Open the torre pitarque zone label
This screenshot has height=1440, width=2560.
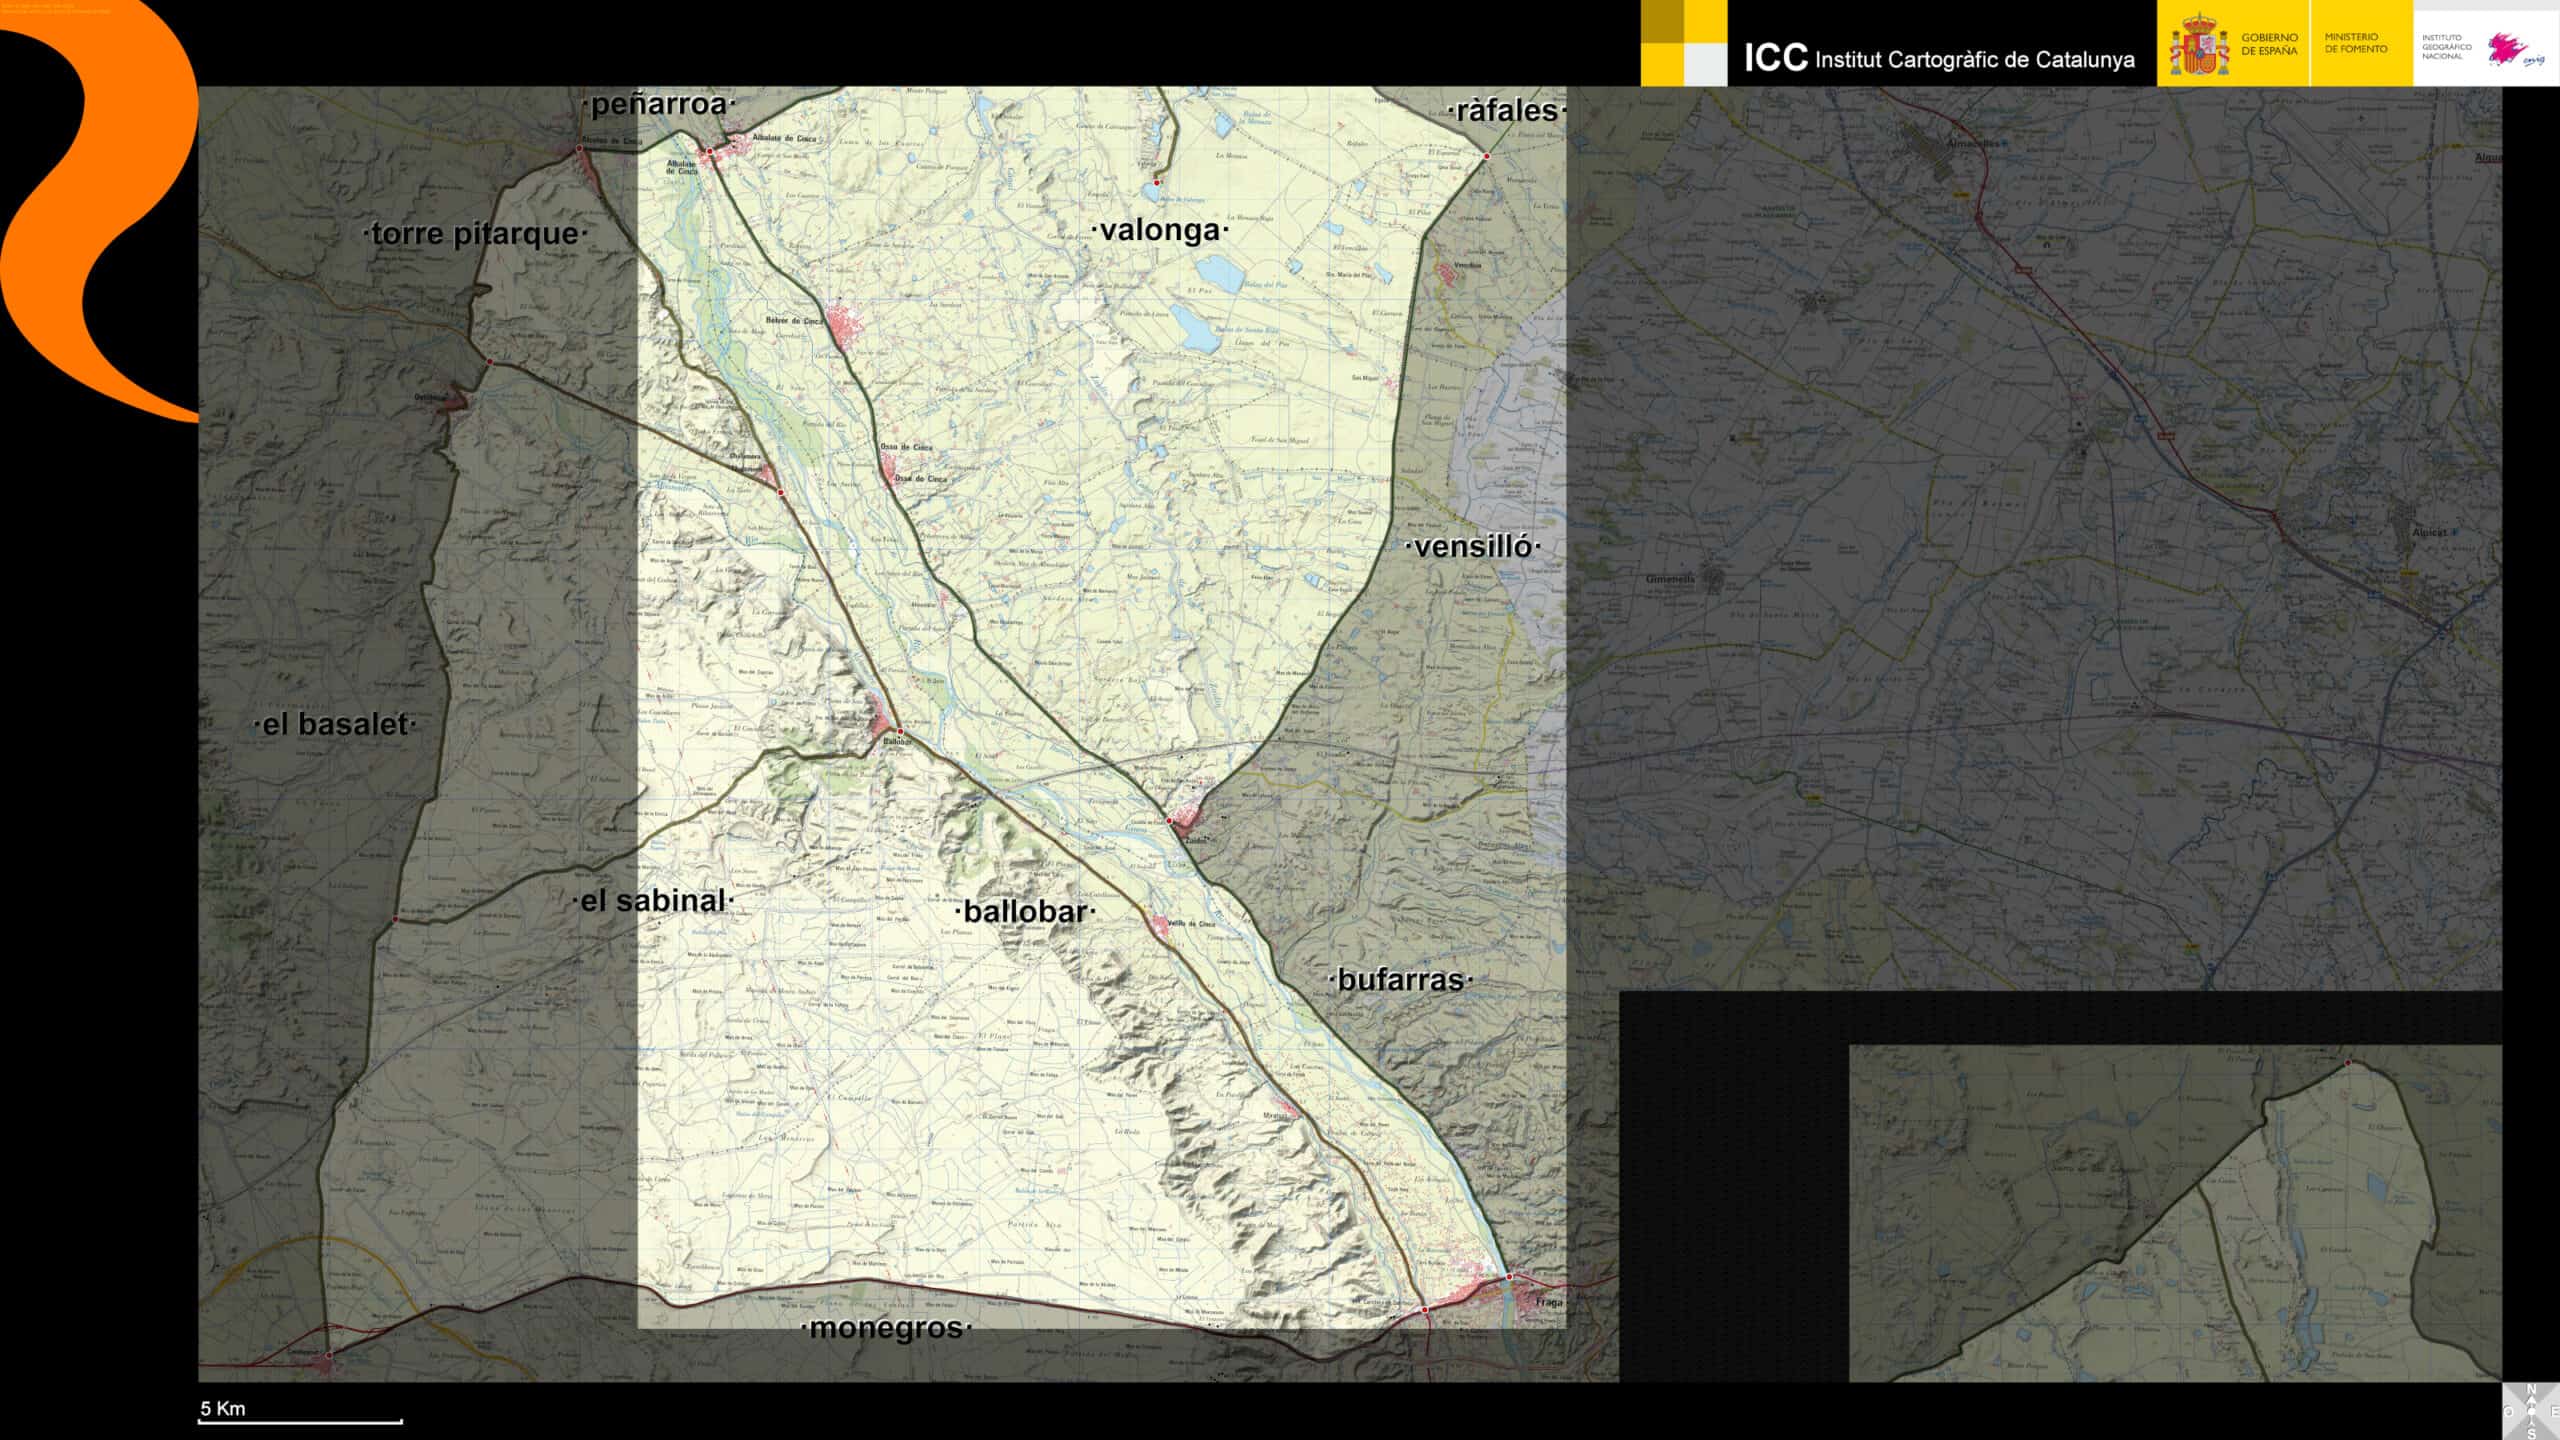[475, 234]
